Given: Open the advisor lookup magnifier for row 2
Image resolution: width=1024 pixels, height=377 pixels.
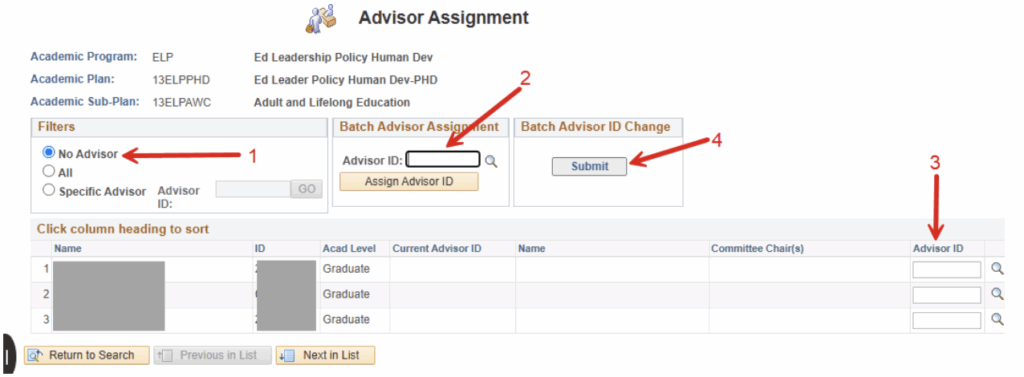Looking at the screenshot, I should 997,294.
